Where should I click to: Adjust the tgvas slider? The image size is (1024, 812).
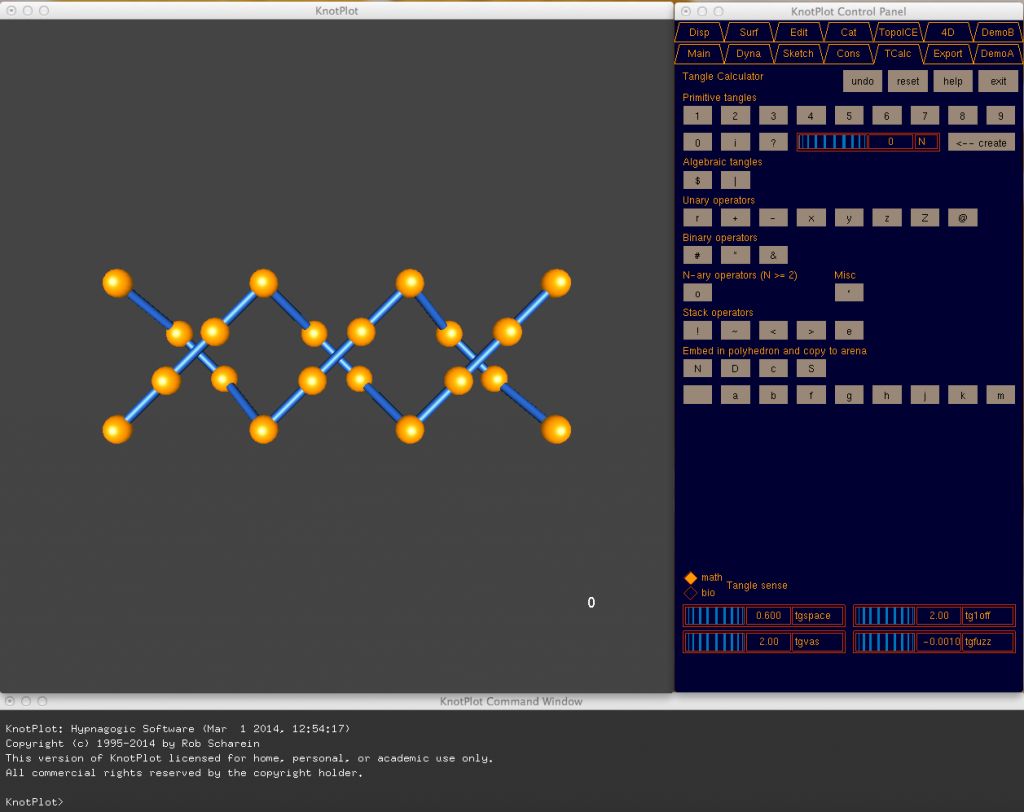click(714, 641)
